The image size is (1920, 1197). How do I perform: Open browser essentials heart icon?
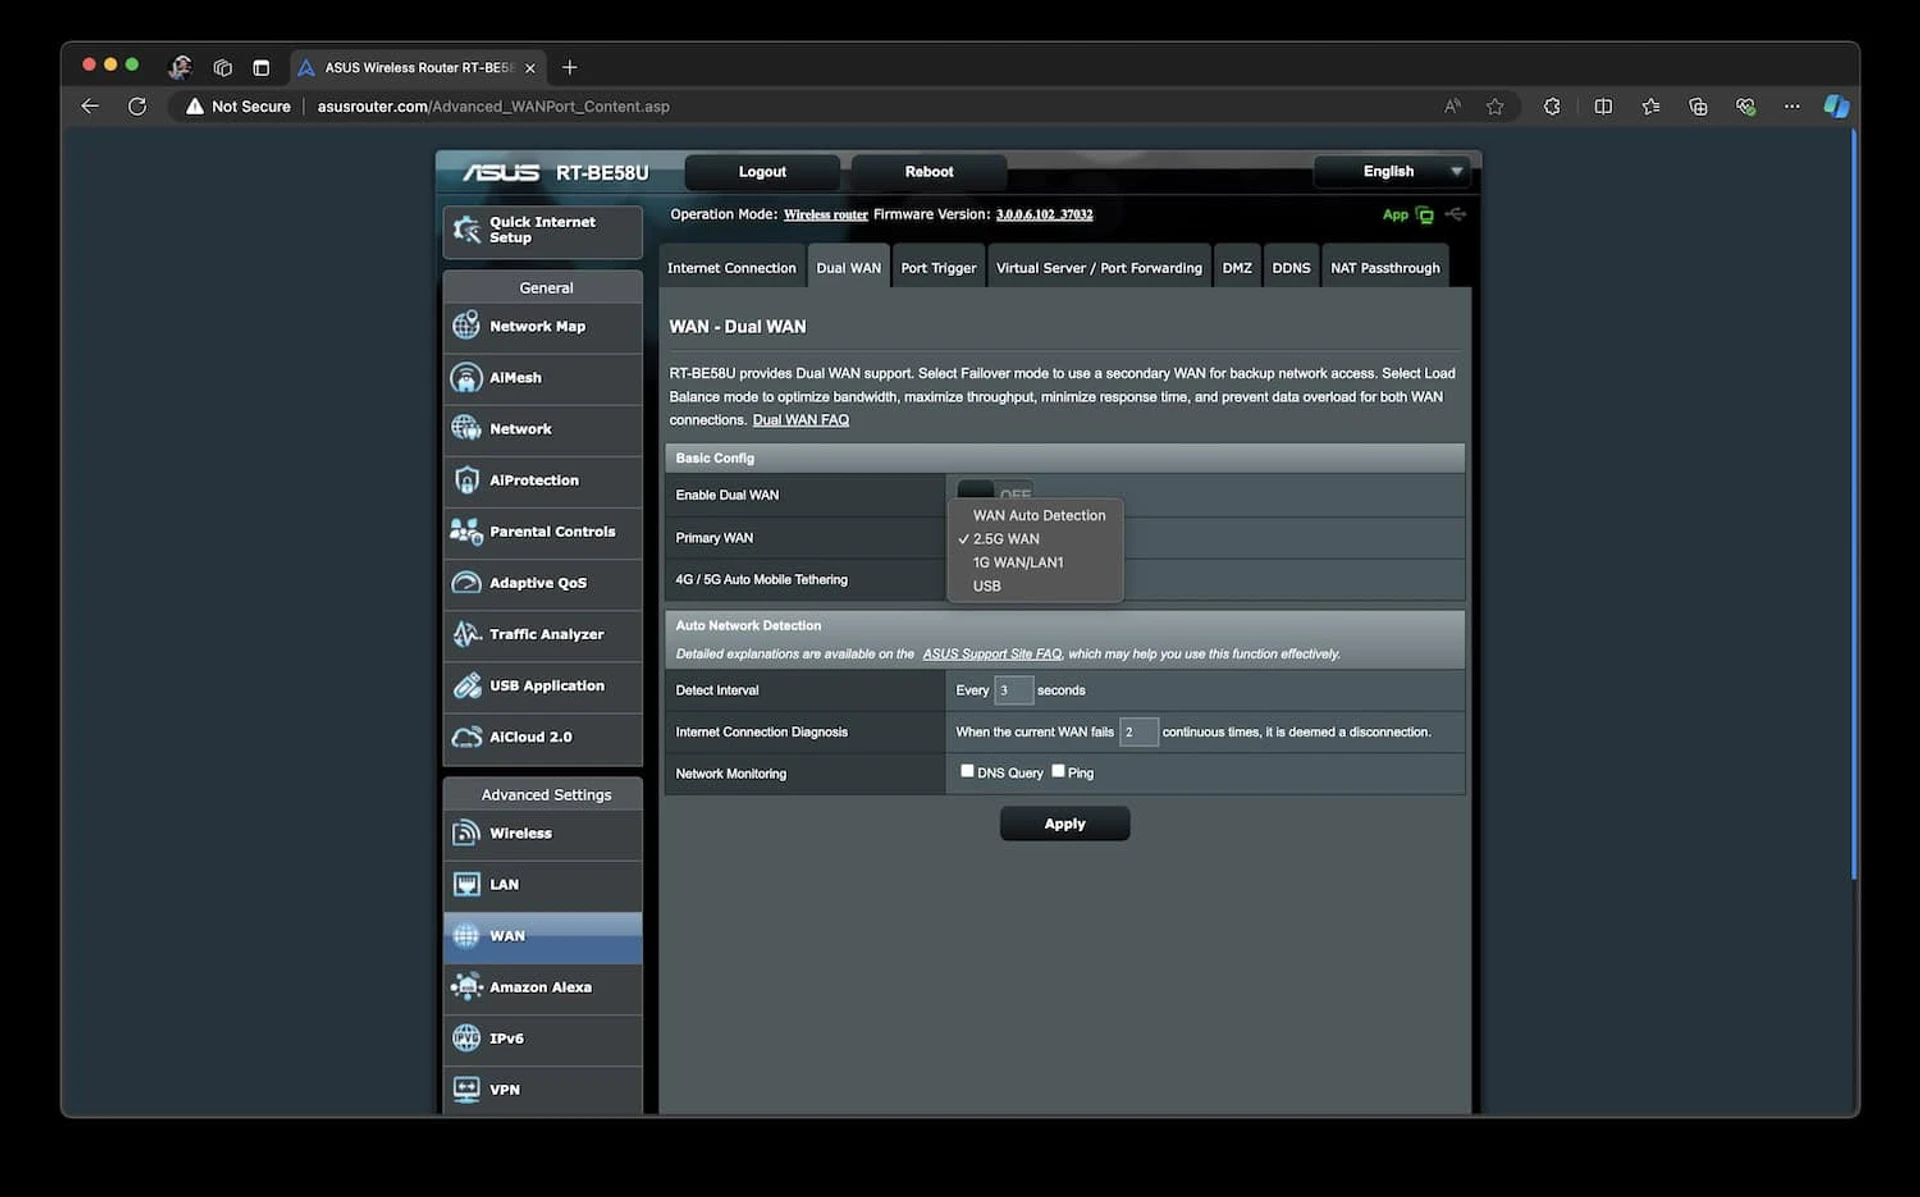click(x=1745, y=106)
